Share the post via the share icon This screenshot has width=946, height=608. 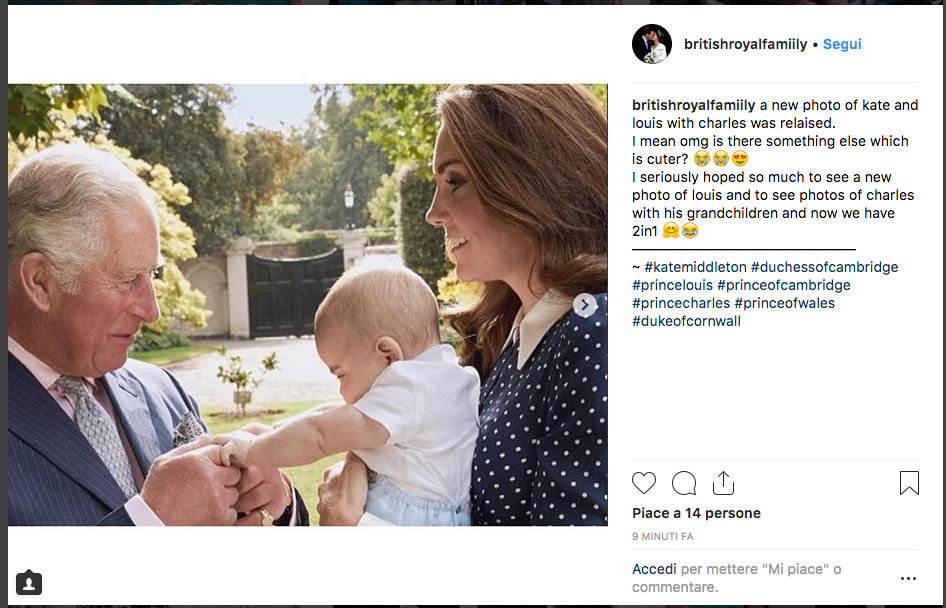[x=723, y=484]
